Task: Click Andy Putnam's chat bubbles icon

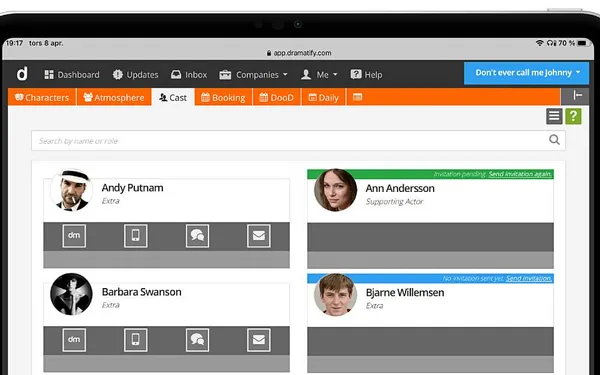Action: coord(197,236)
